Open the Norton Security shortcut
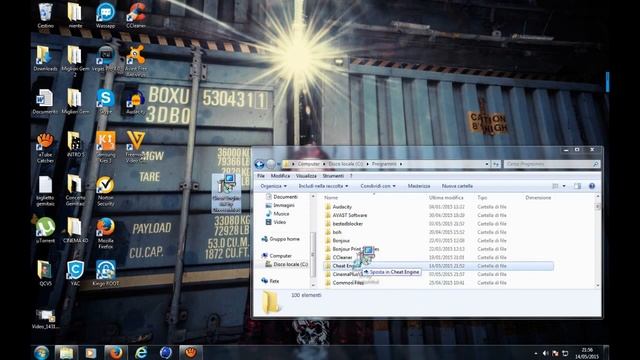The image size is (640, 360). click(105, 191)
